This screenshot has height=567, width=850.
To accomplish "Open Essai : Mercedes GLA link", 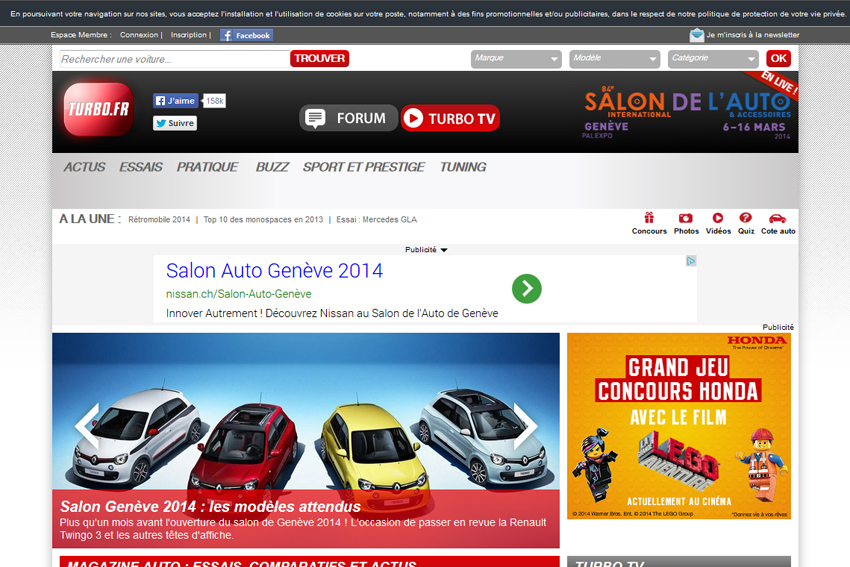I will 376,220.
